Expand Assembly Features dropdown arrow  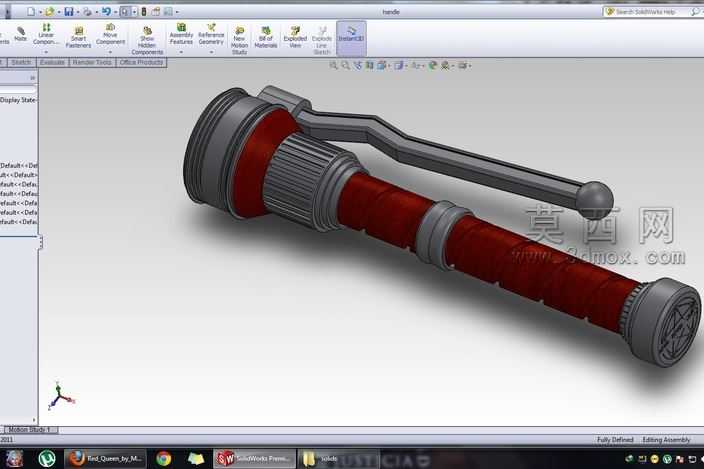[181, 52]
